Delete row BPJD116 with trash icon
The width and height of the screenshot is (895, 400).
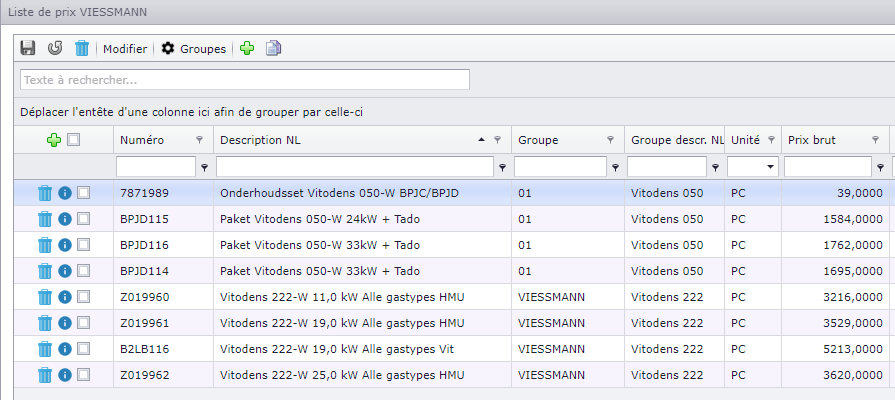click(x=45, y=245)
